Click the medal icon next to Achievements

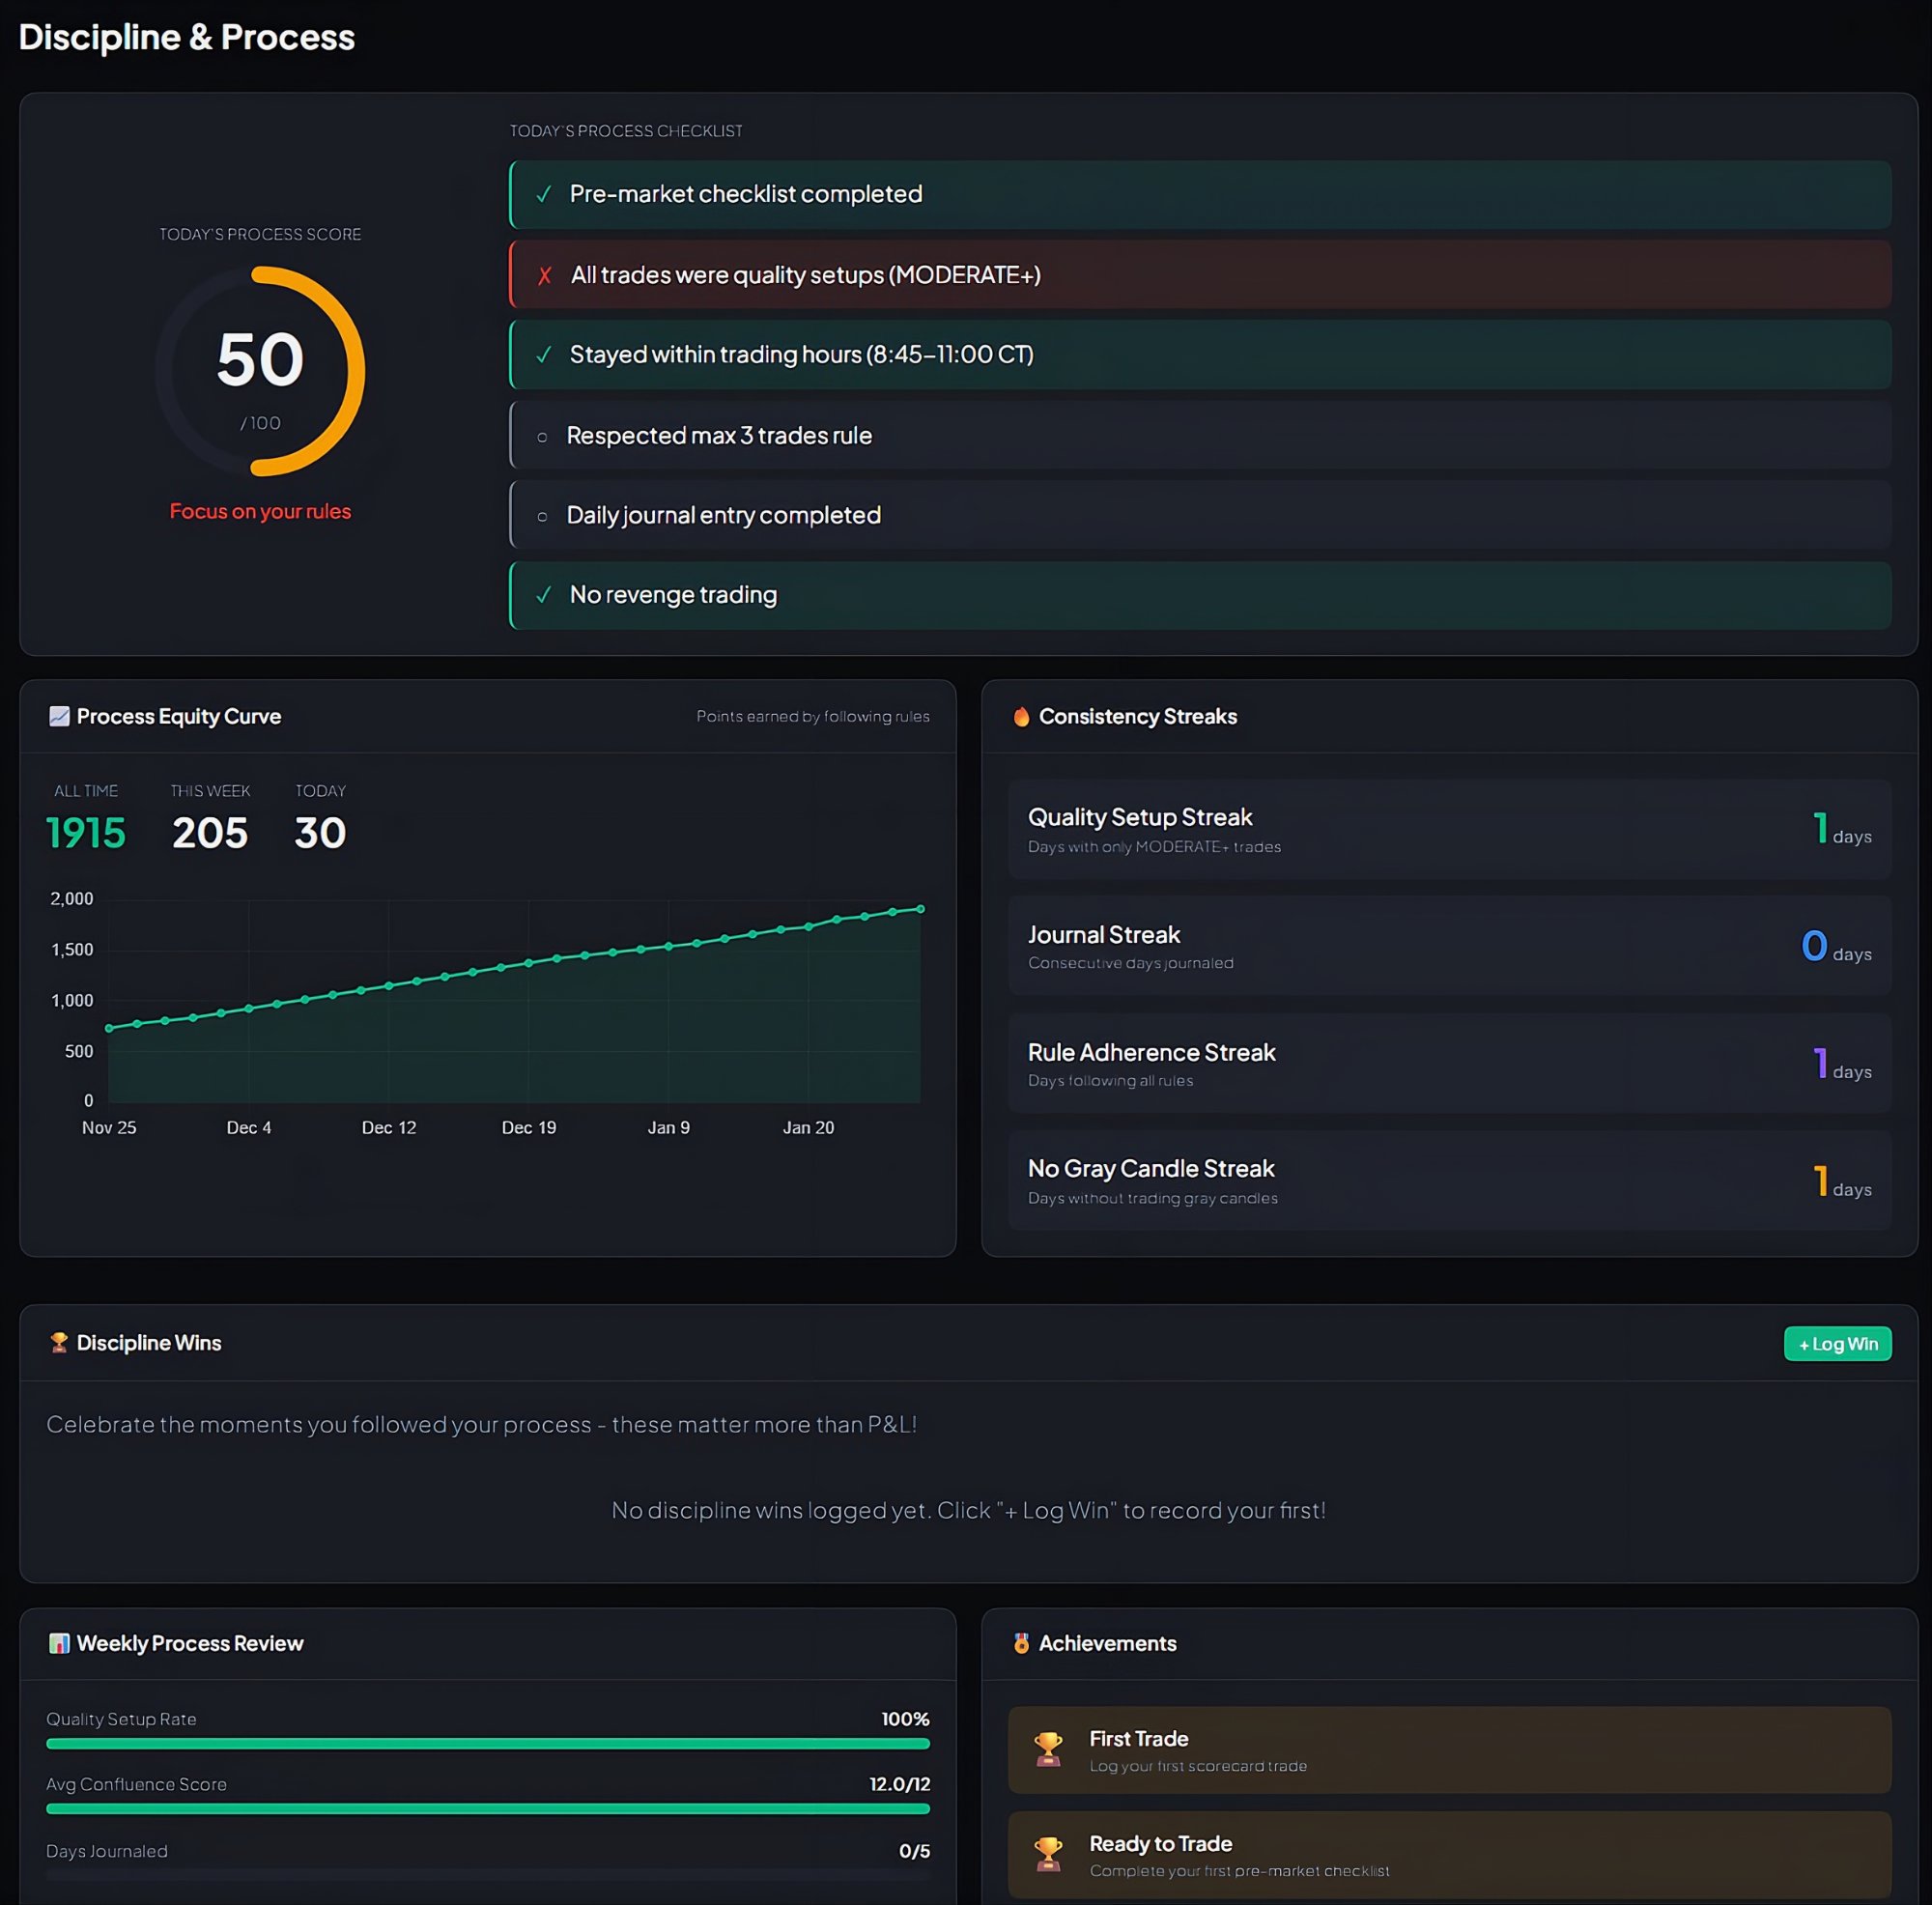pyautogui.click(x=1021, y=1643)
